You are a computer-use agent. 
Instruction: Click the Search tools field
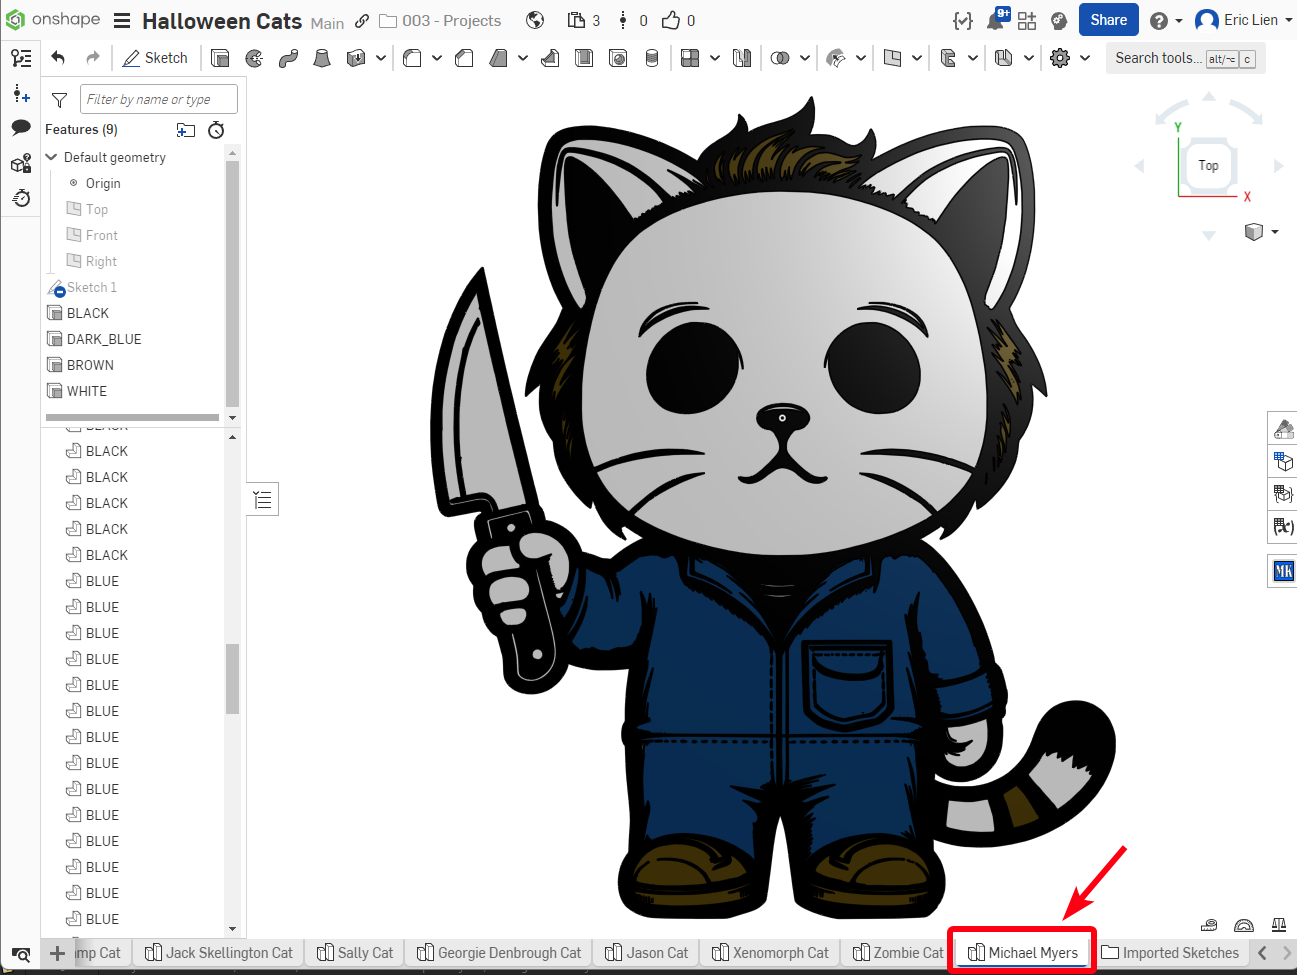[1185, 58]
